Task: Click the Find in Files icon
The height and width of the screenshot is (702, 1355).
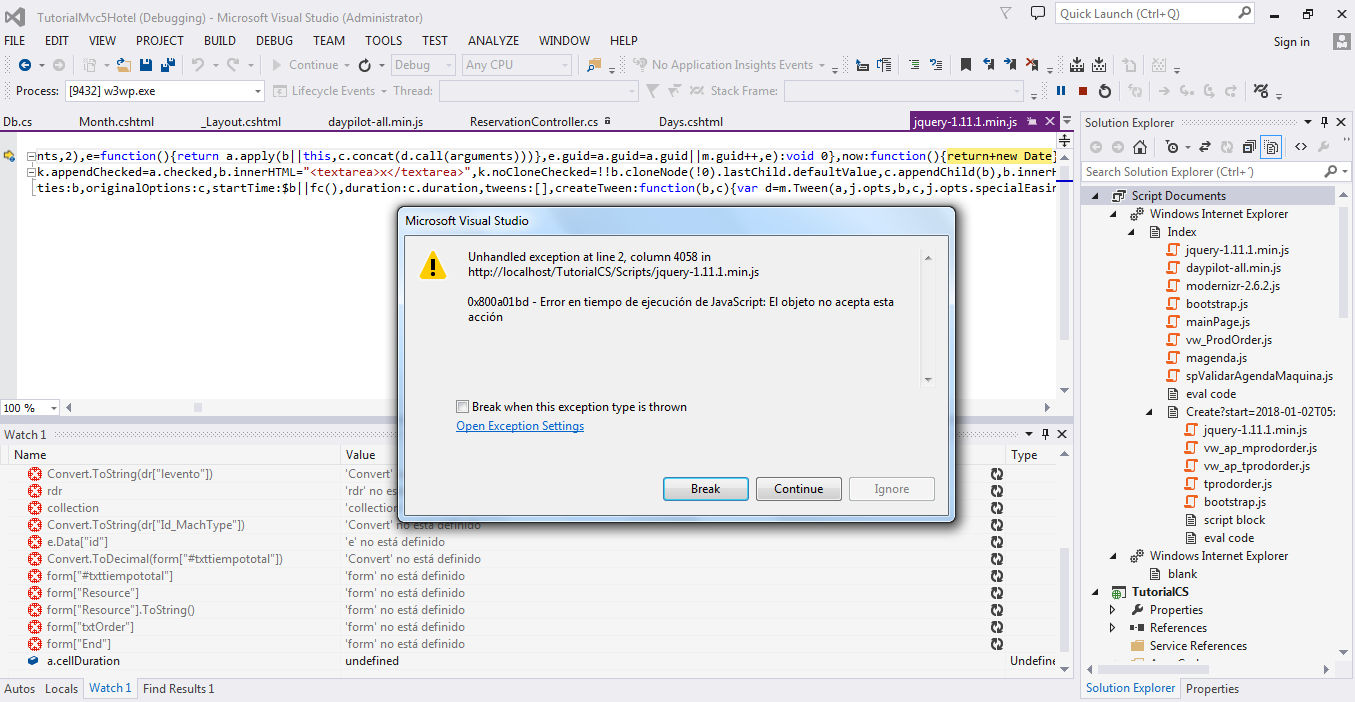Action: (594, 65)
